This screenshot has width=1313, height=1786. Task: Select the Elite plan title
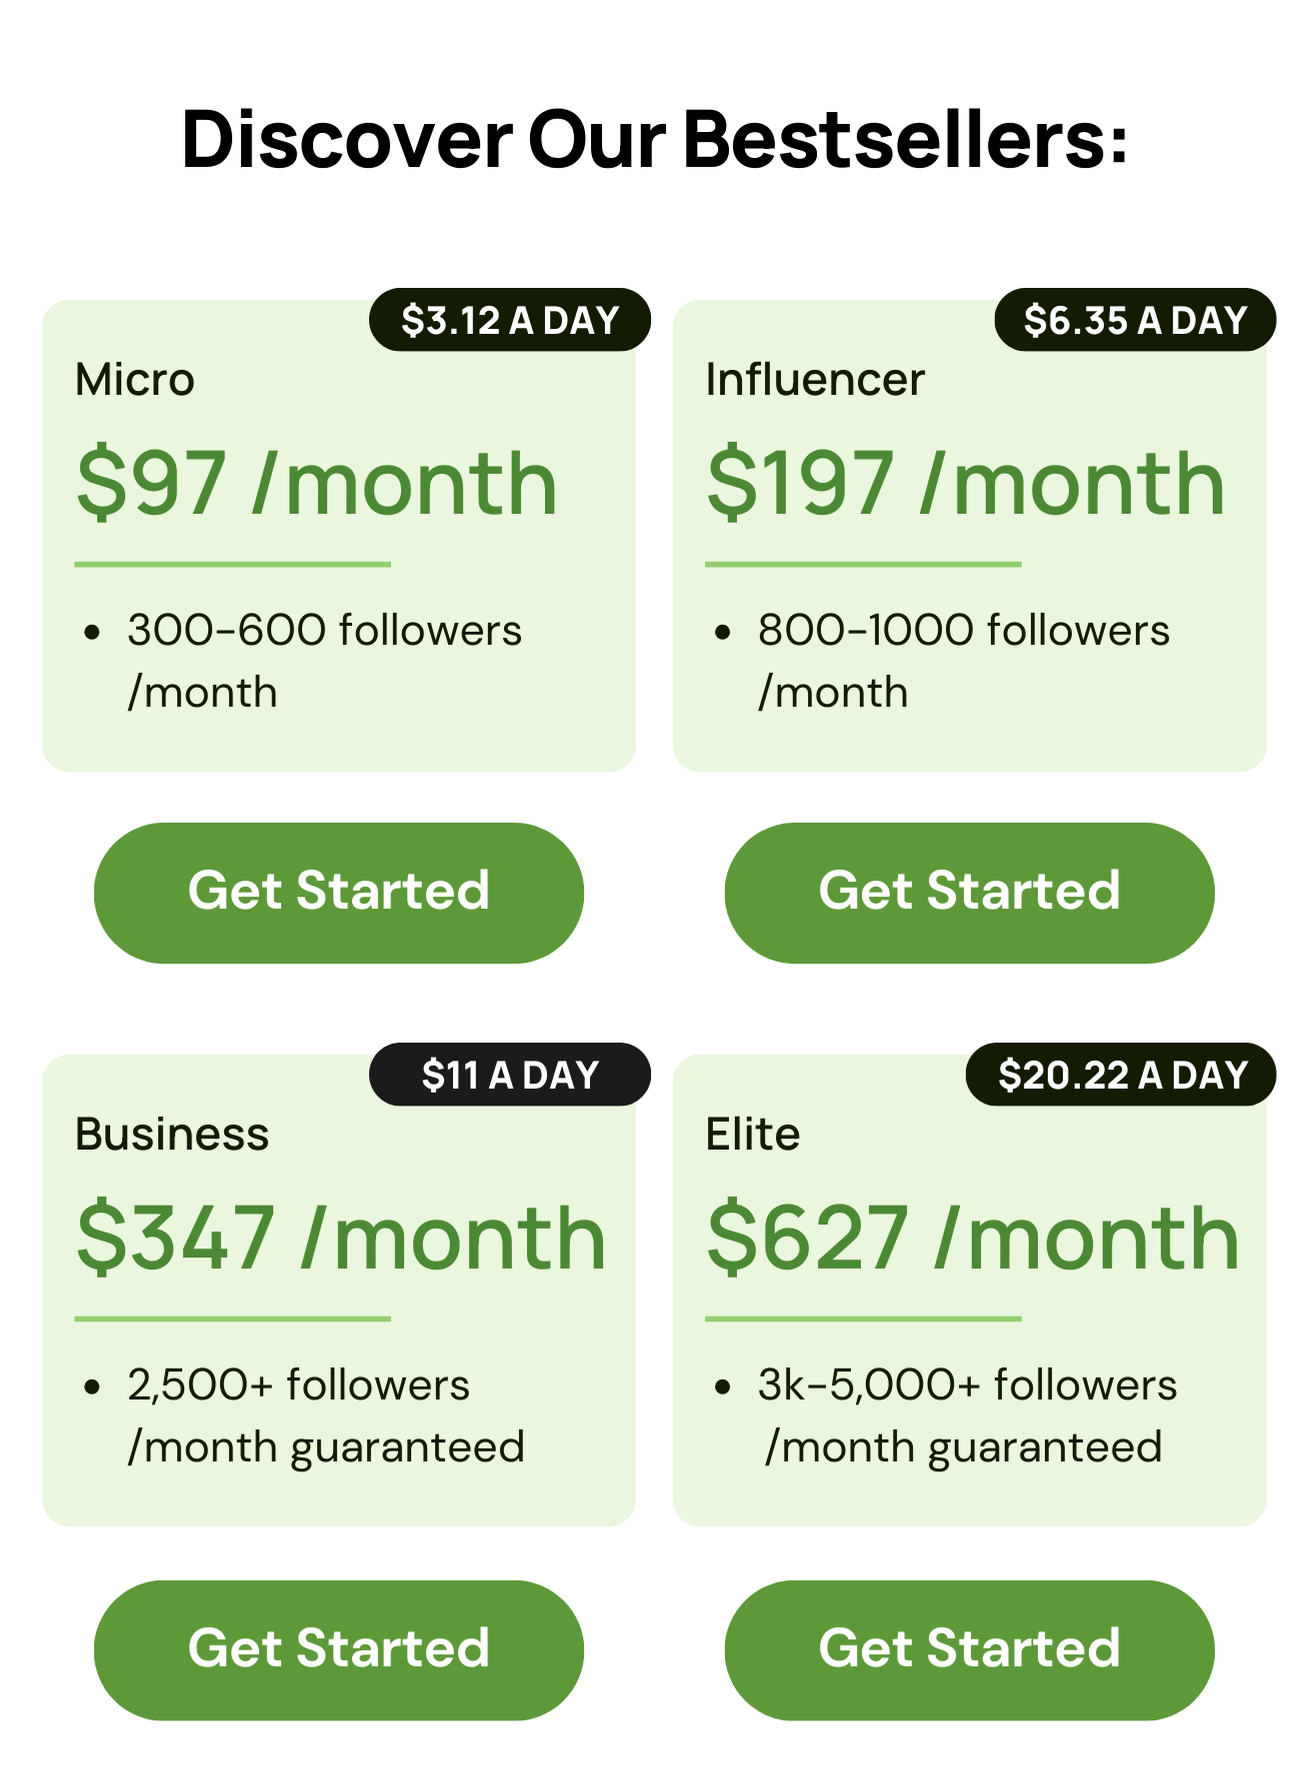coord(753,1135)
